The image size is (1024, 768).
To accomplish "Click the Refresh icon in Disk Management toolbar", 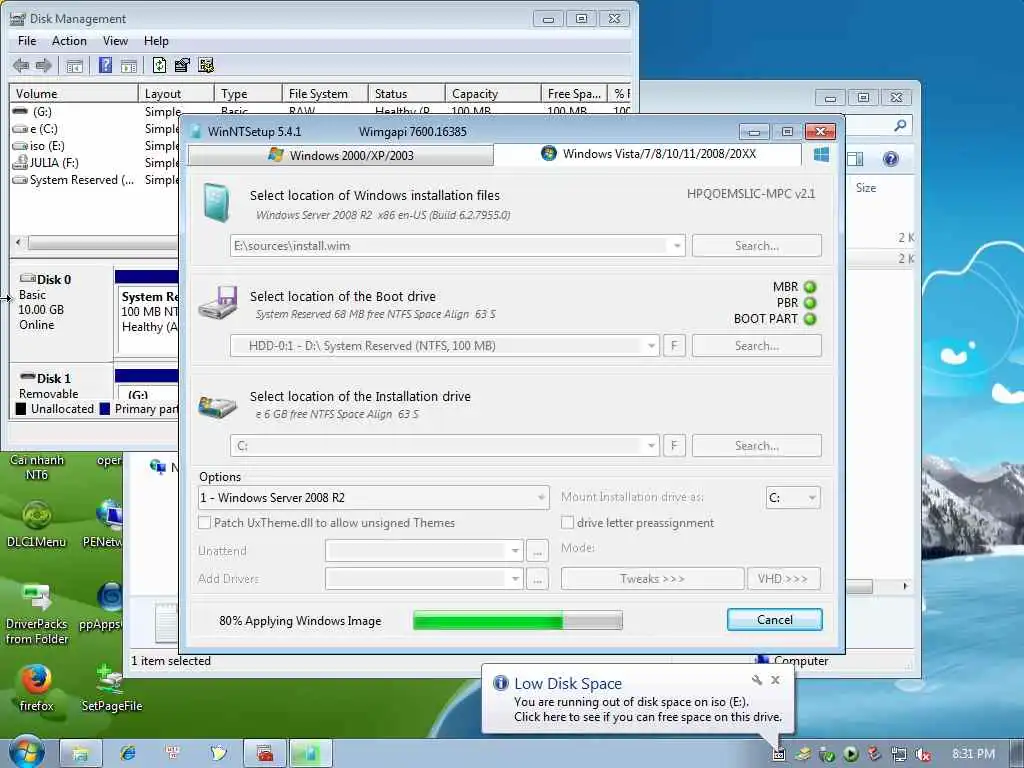I will 159,65.
